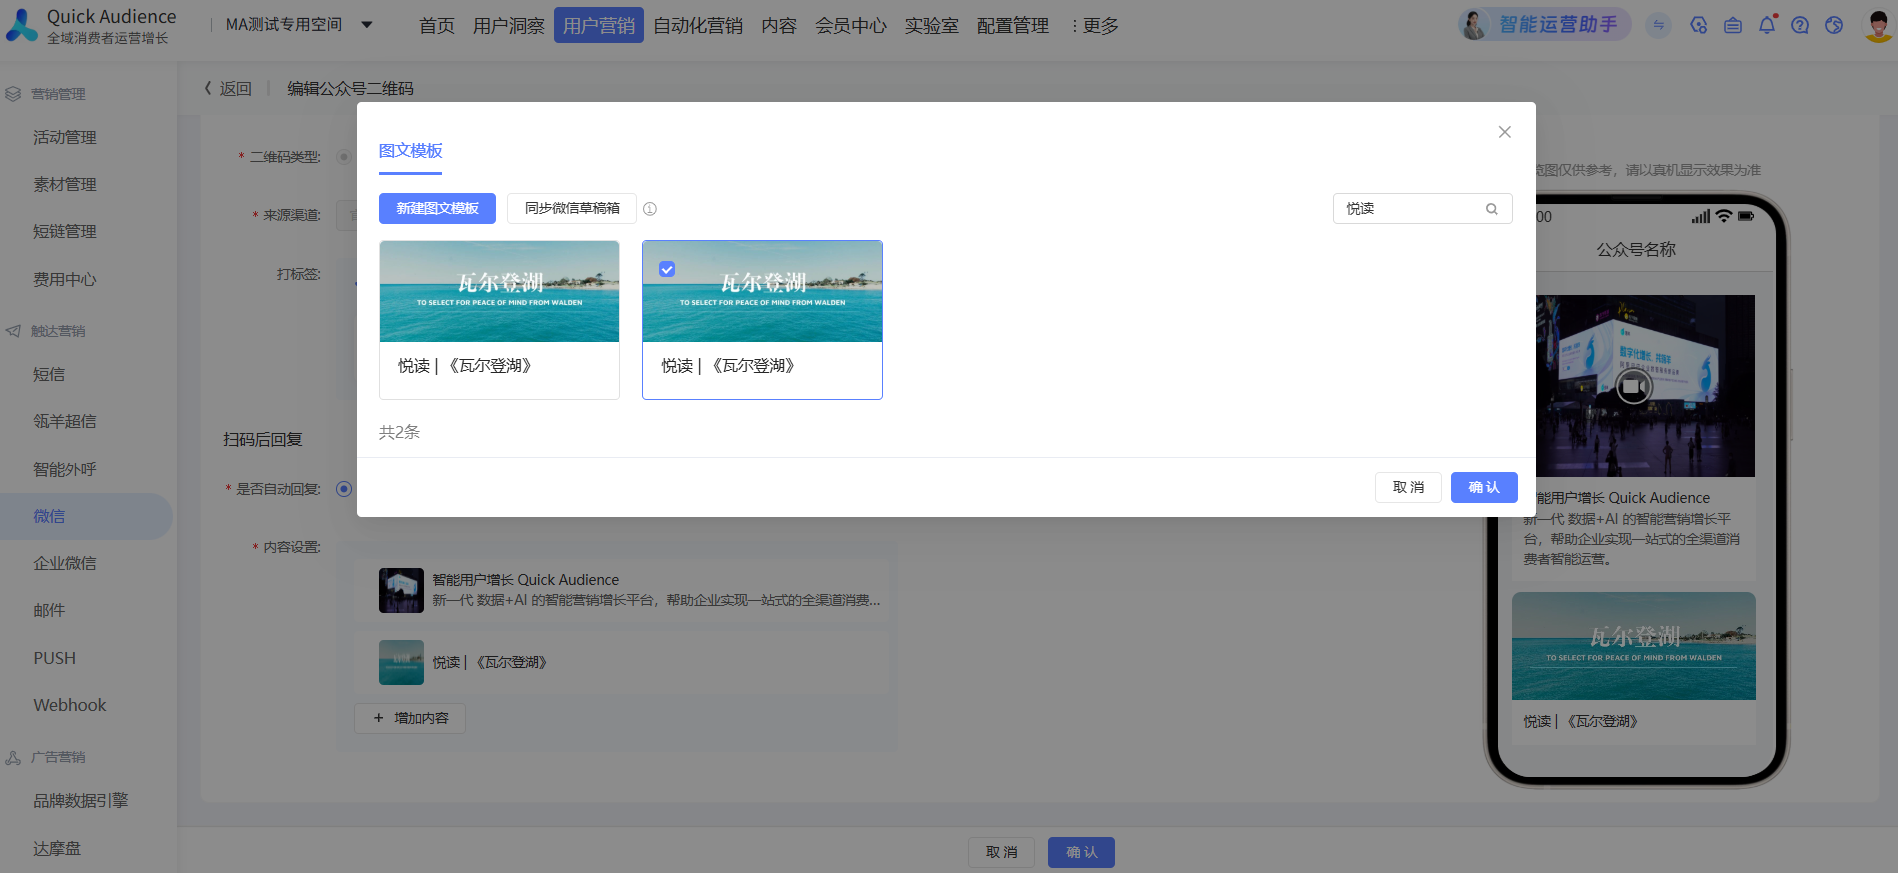Click the 新建图文模板 button
Screen dimensions: 1898x873
[x=437, y=208]
